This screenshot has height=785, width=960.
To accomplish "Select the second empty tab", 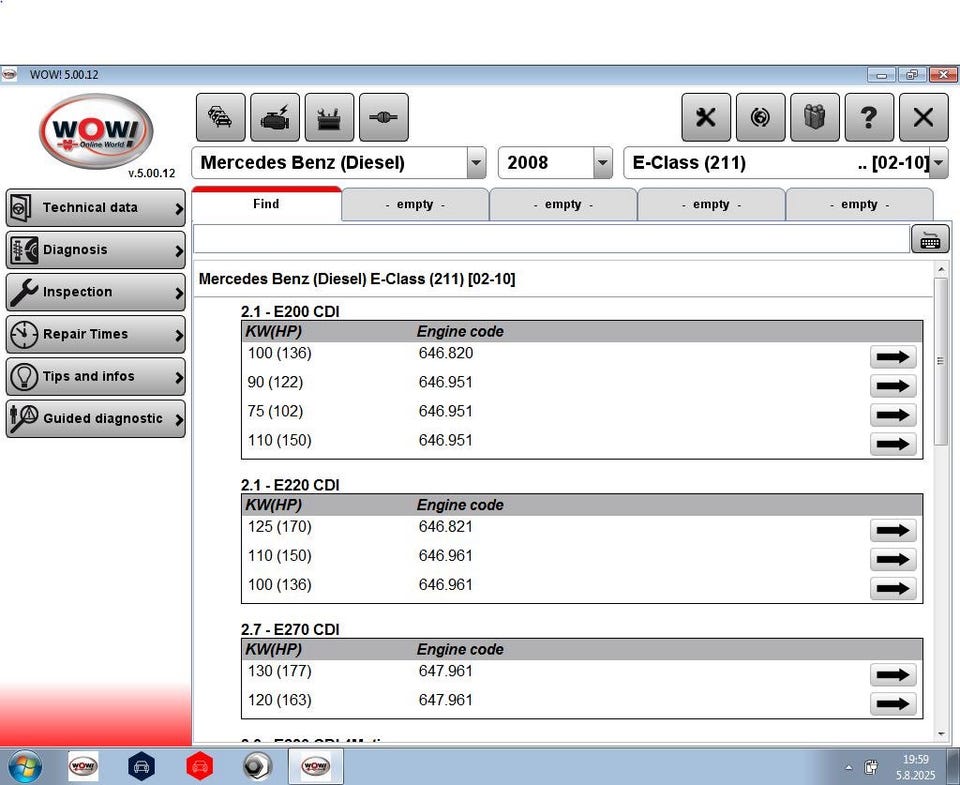I will coord(563,205).
